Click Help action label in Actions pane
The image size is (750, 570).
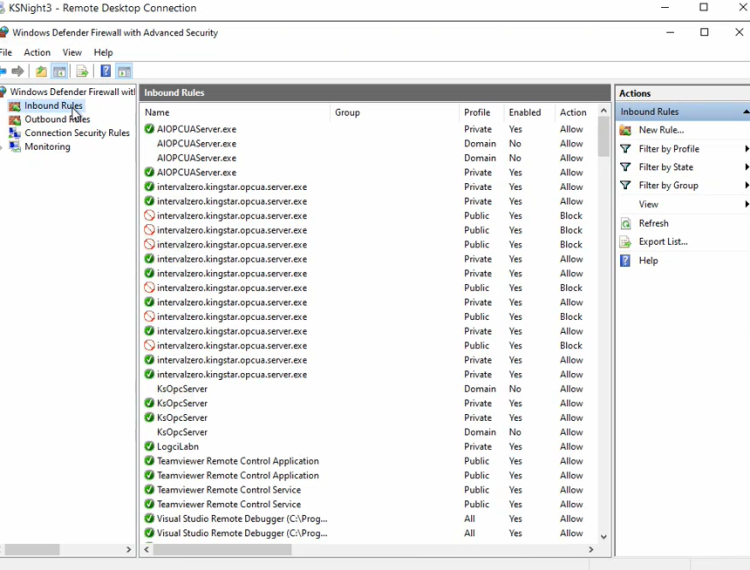click(649, 261)
